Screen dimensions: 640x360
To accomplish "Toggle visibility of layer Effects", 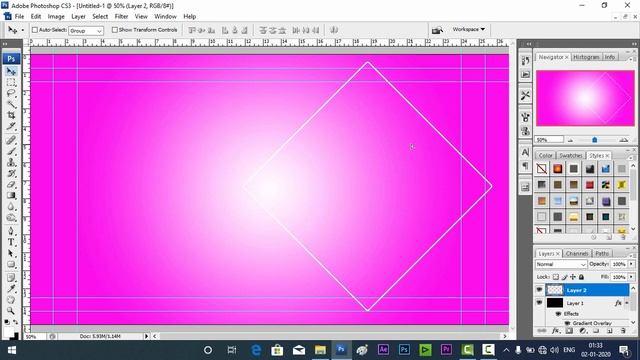I will (558, 313).
